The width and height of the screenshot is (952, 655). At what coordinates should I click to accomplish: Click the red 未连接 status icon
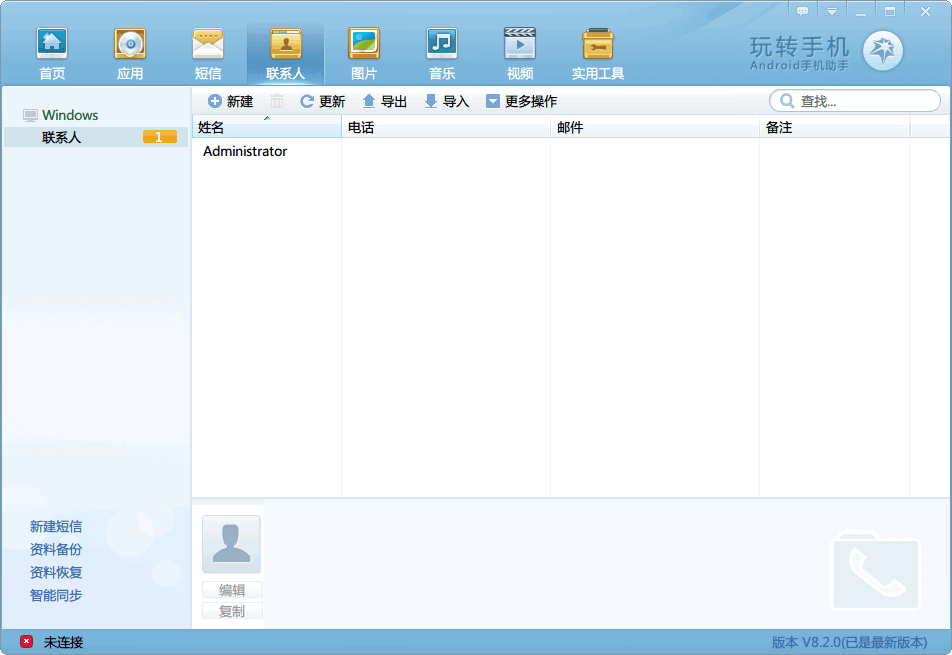26,641
